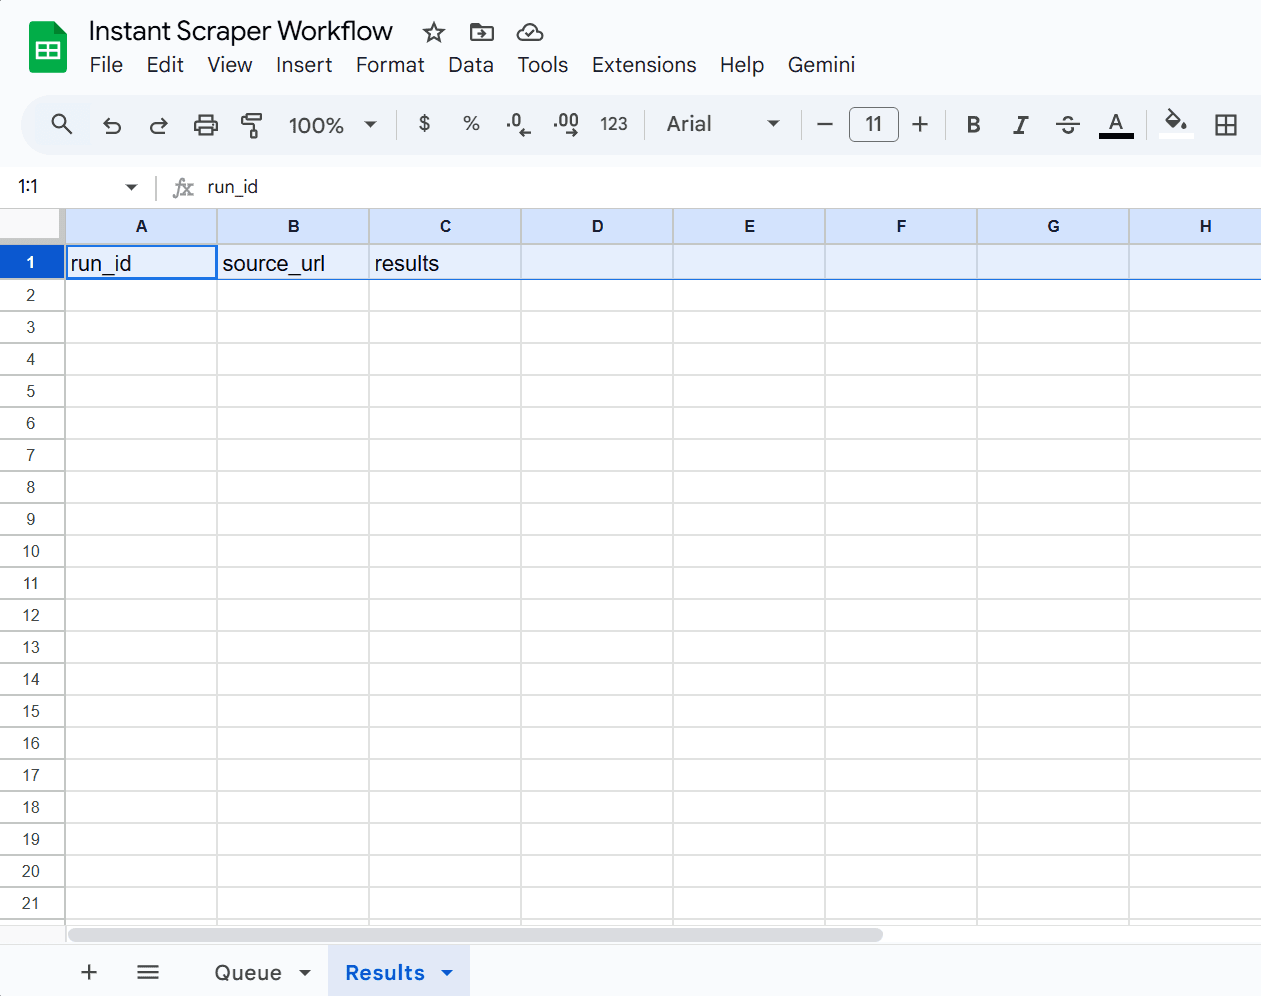Open the fill color picker
This screenshot has height=996, width=1261.
click(x=1176, y=124)
